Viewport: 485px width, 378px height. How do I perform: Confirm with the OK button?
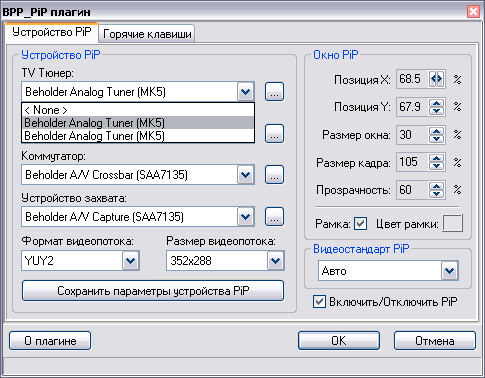point(339,341)
